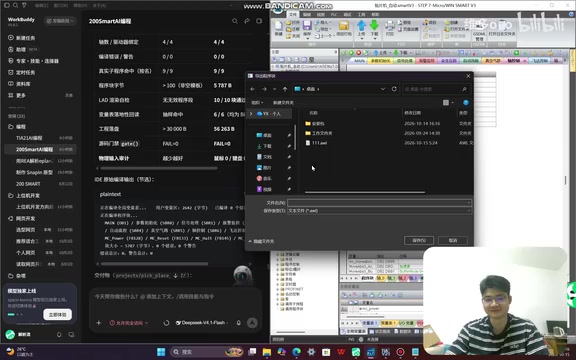Open the 制作 Snapin 原型 conversation

click(40, 172)
